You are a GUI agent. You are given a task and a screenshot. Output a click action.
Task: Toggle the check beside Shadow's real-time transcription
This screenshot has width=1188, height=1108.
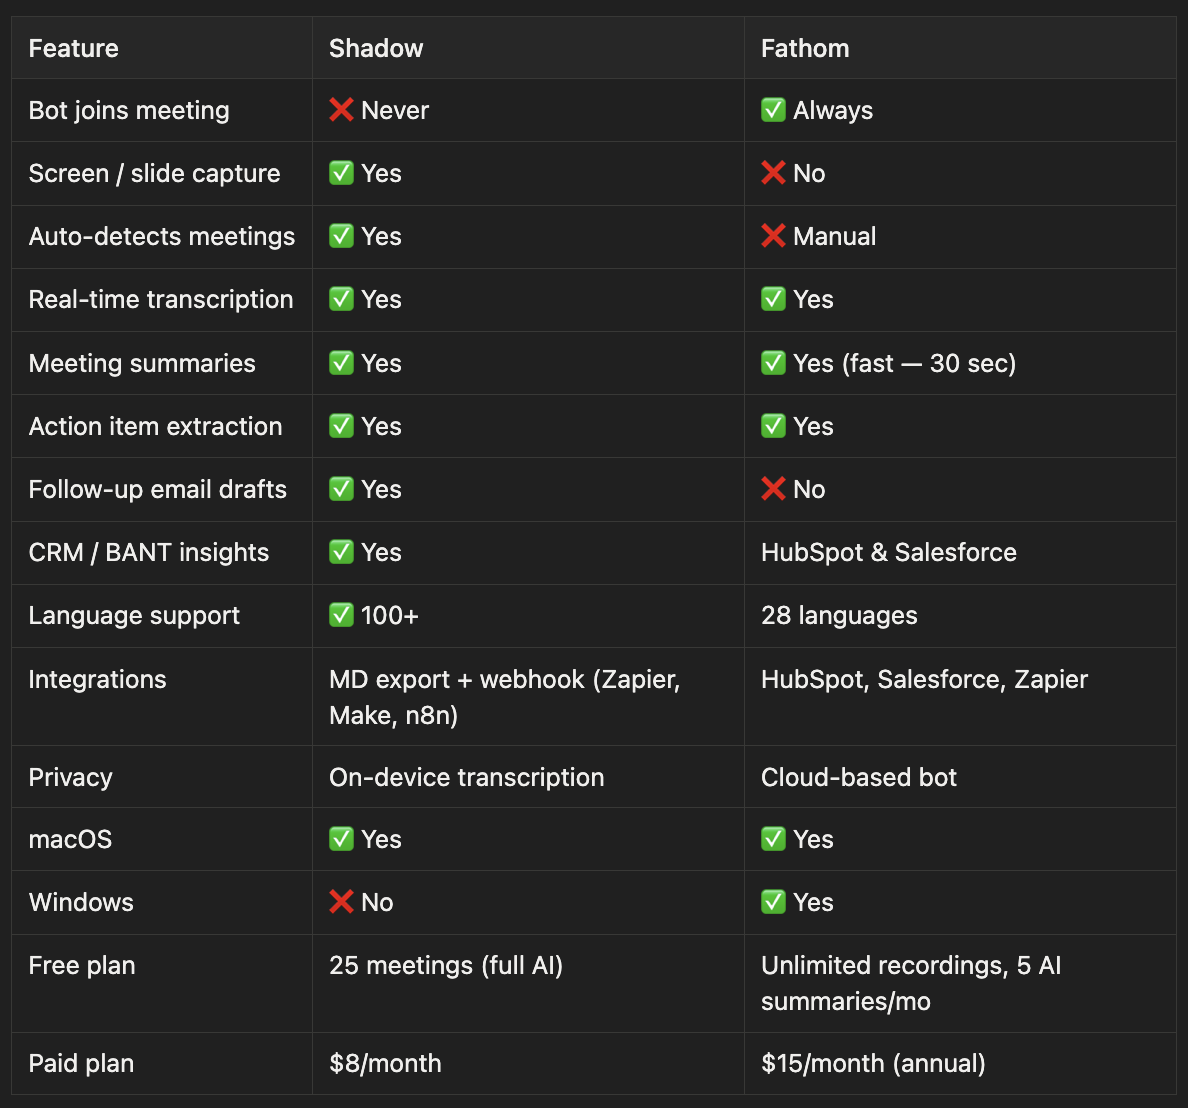click(x=341, y=299)
